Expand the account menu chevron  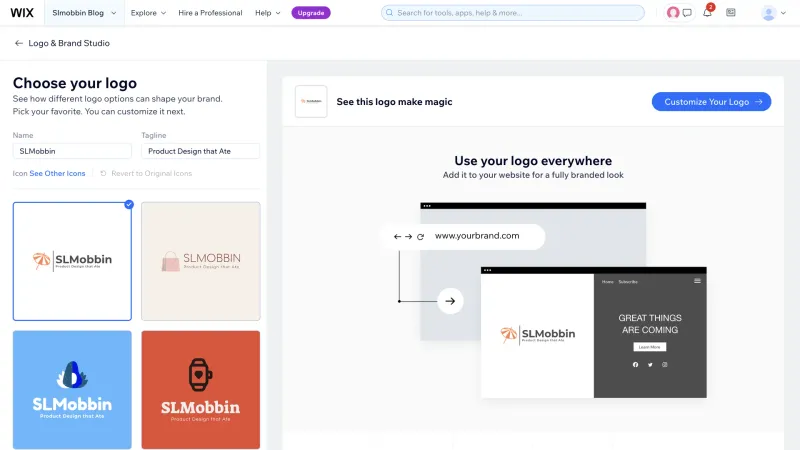click(x=783, y=13)
